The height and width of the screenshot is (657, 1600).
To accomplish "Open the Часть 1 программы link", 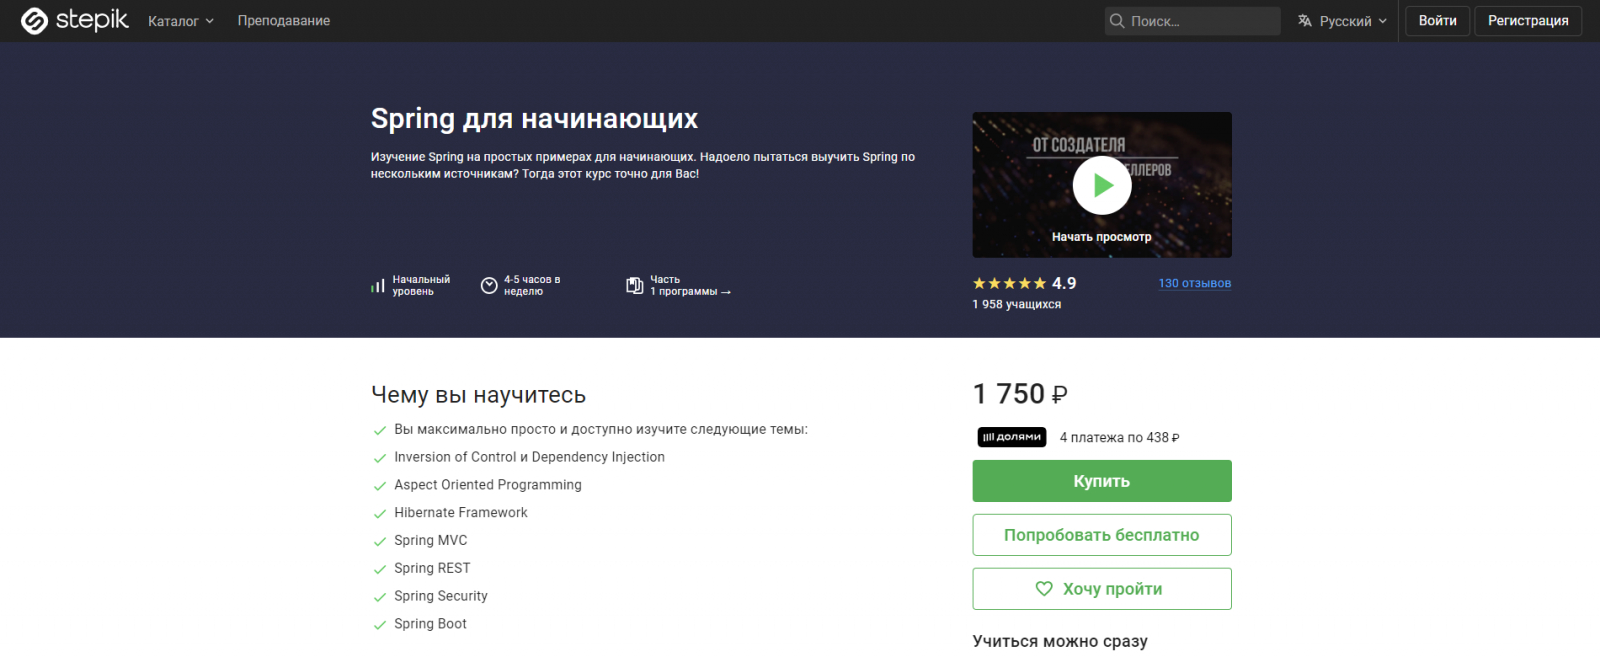I will 690,286.
